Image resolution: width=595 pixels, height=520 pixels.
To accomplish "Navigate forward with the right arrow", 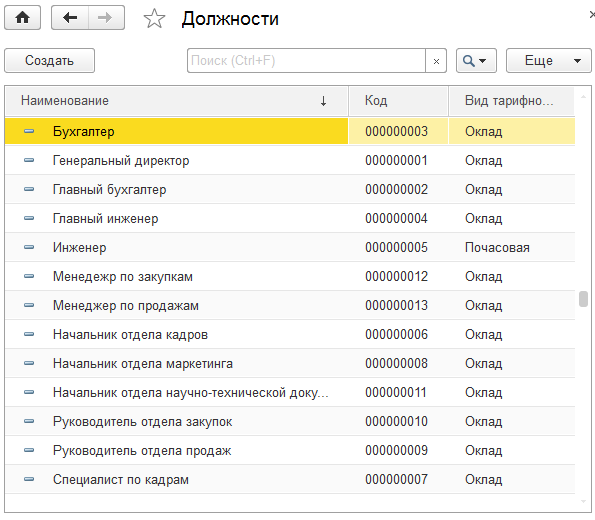I will pyautogui.click(x=106, y=18).
